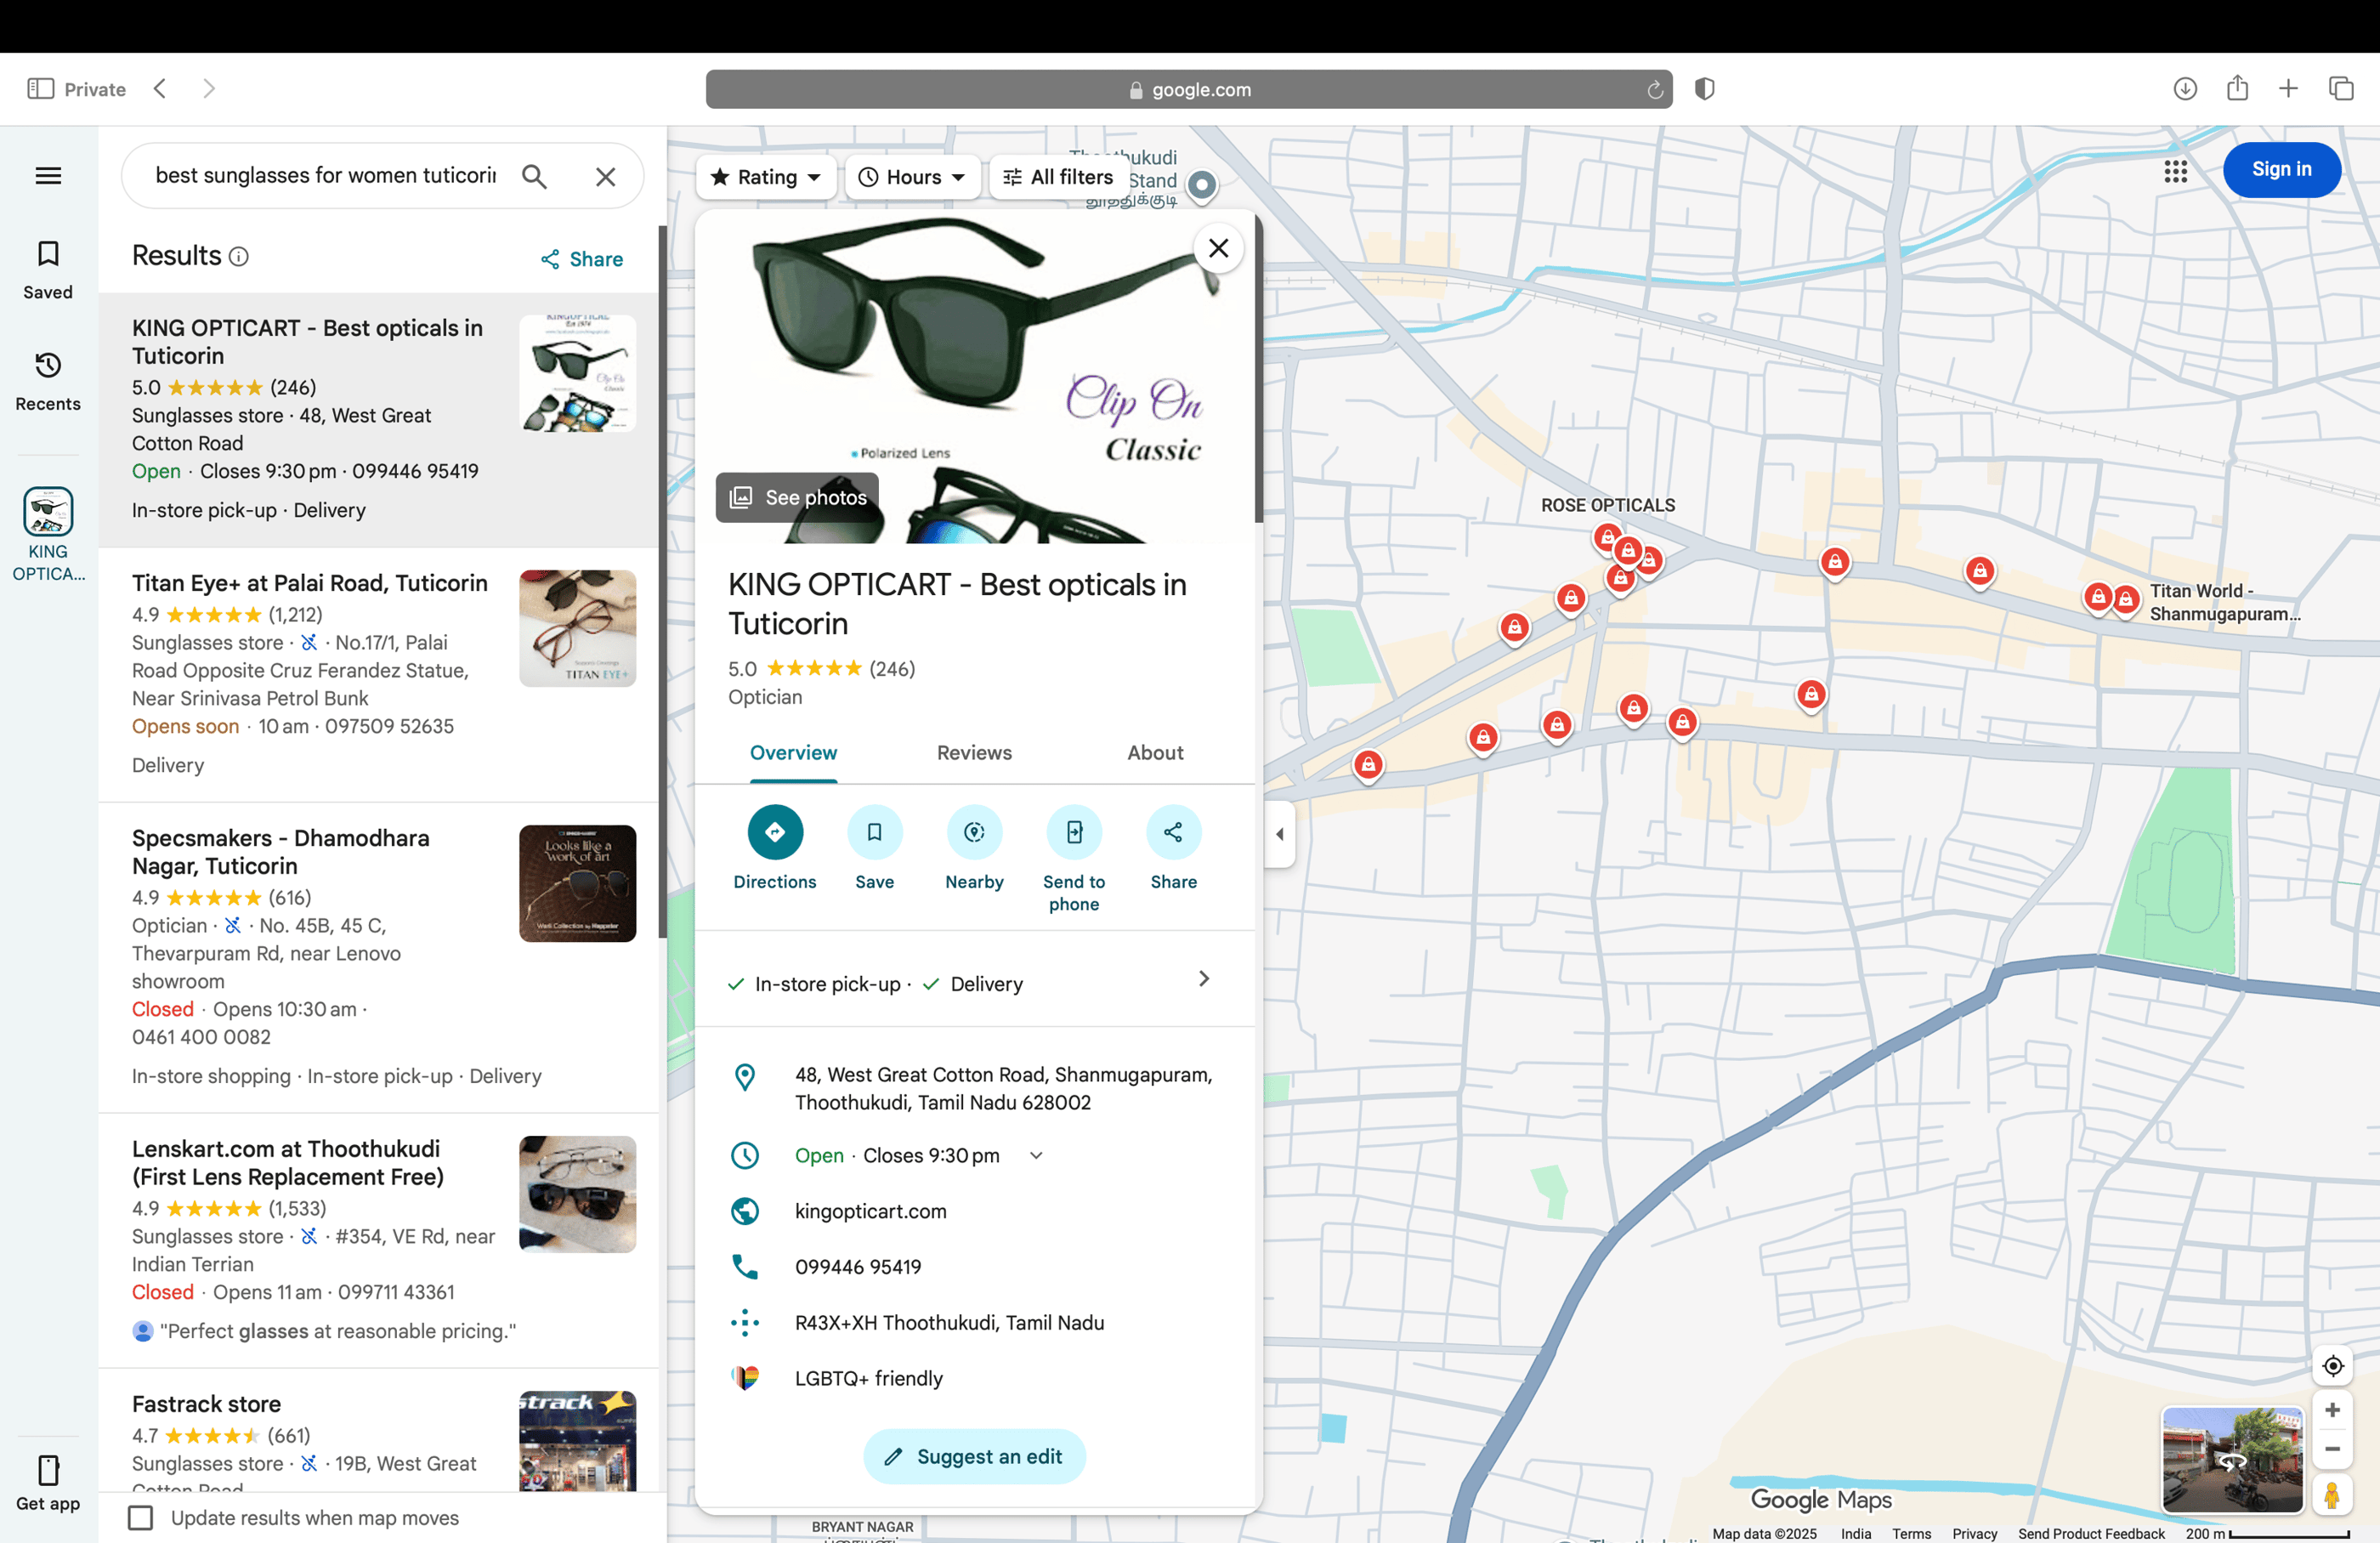
Task: Clear the search field
Action: pos(605,176)
